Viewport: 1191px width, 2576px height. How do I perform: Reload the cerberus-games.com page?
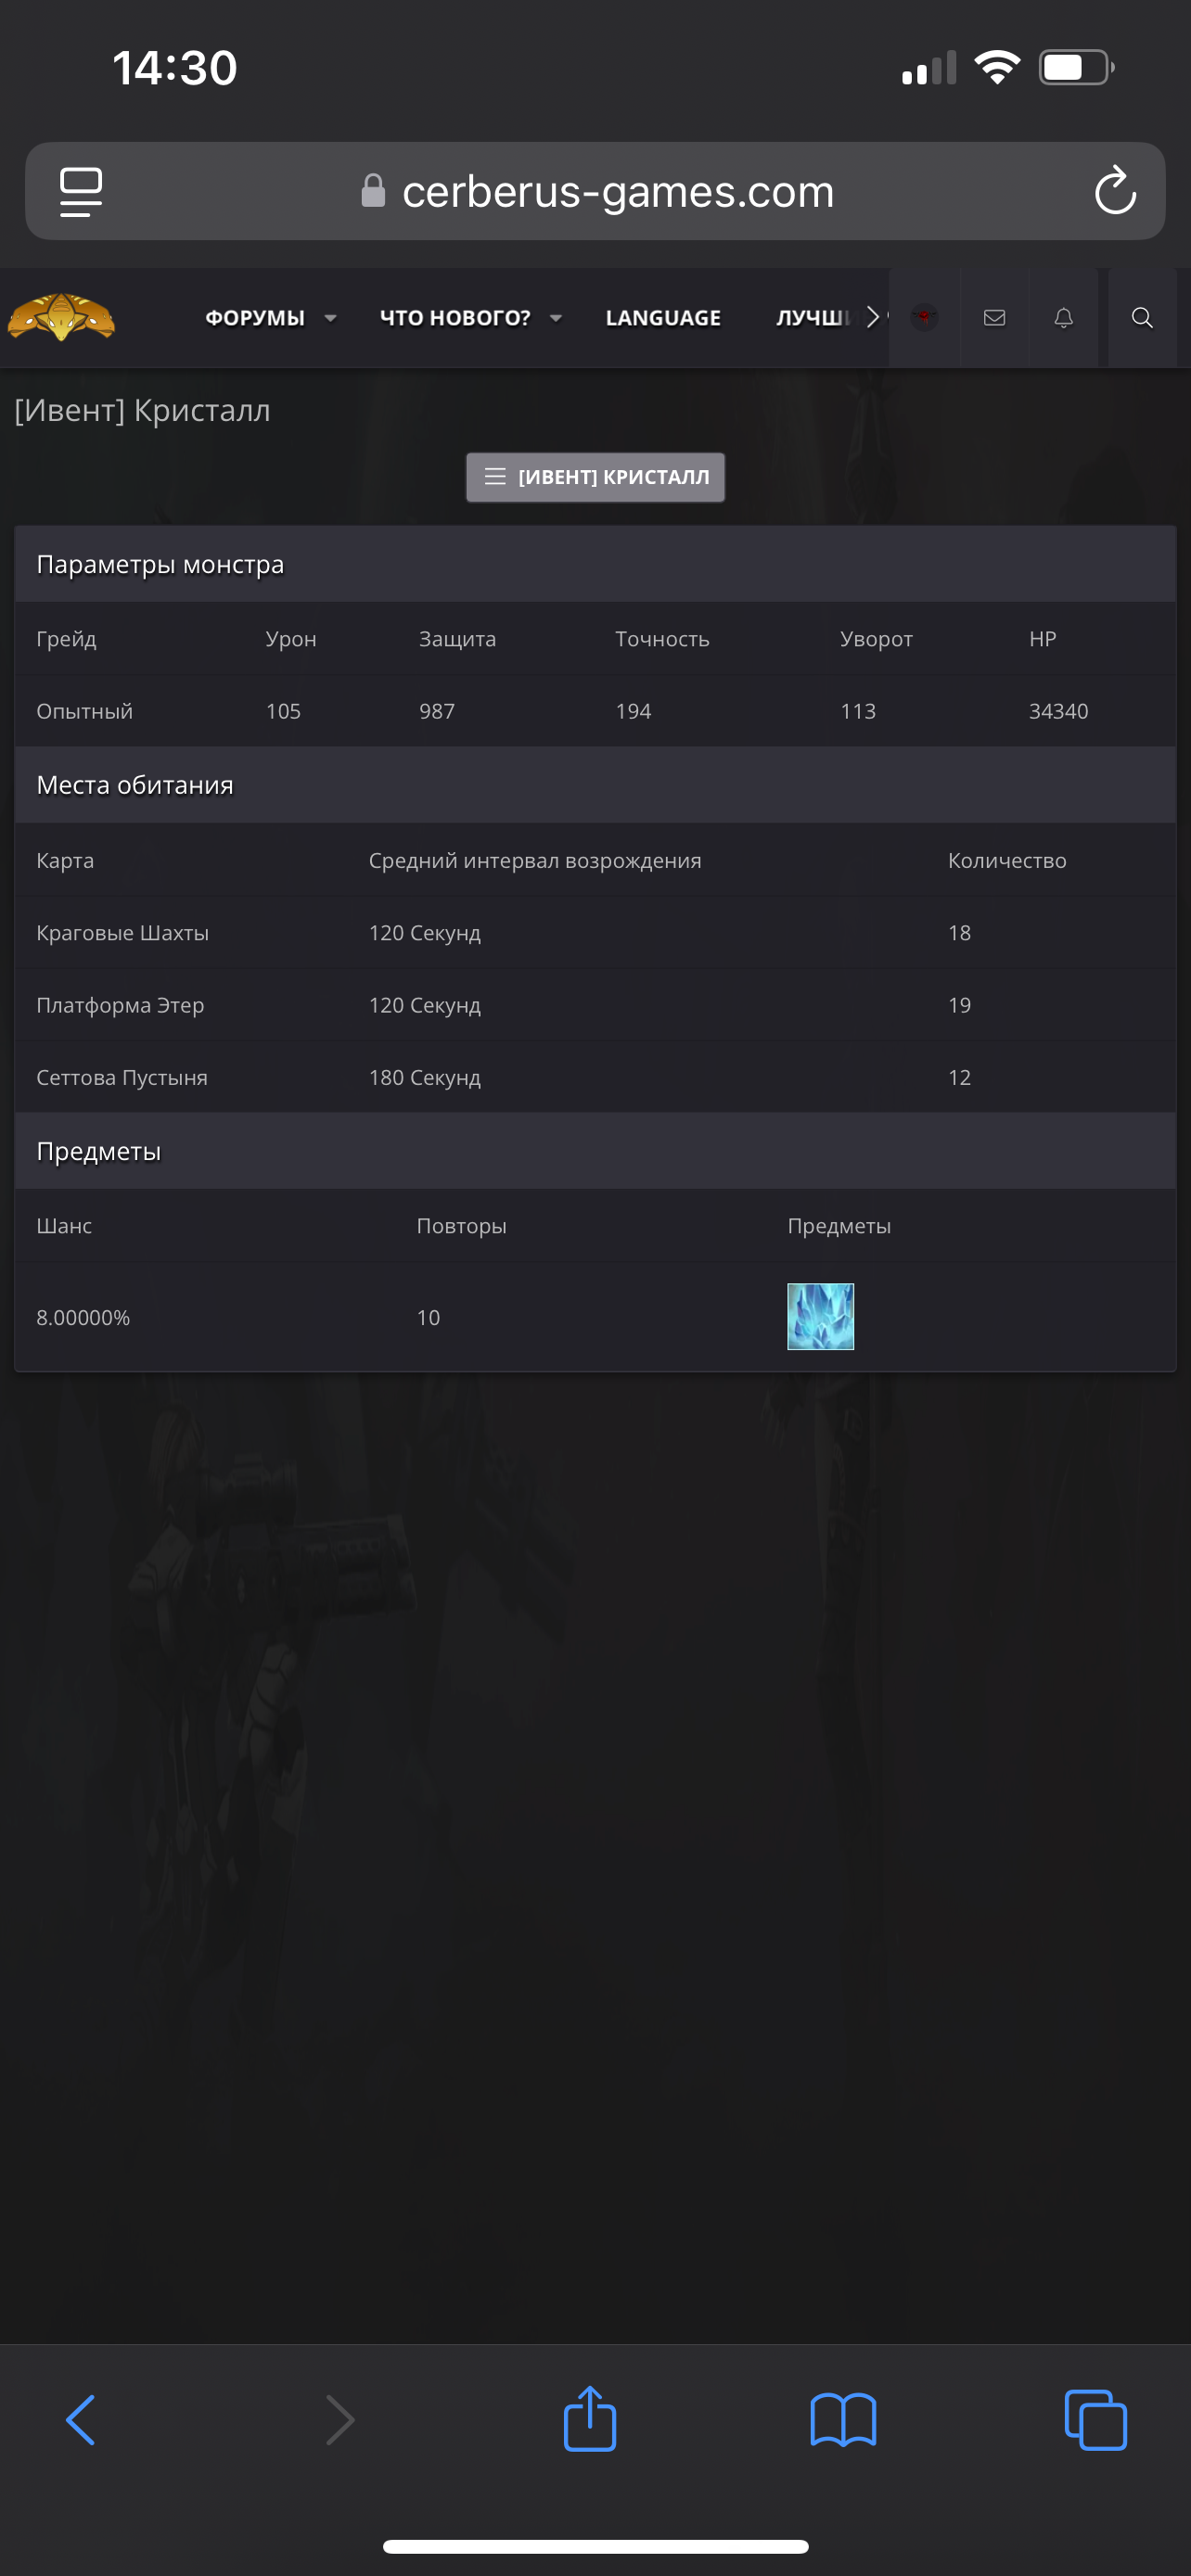[x=1115, y=190]
